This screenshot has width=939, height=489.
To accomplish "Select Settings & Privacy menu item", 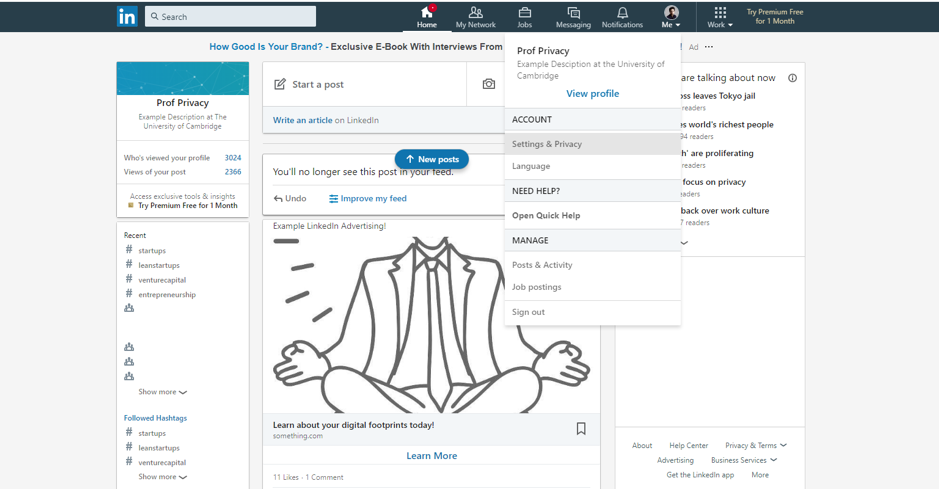I will (592, 144).
